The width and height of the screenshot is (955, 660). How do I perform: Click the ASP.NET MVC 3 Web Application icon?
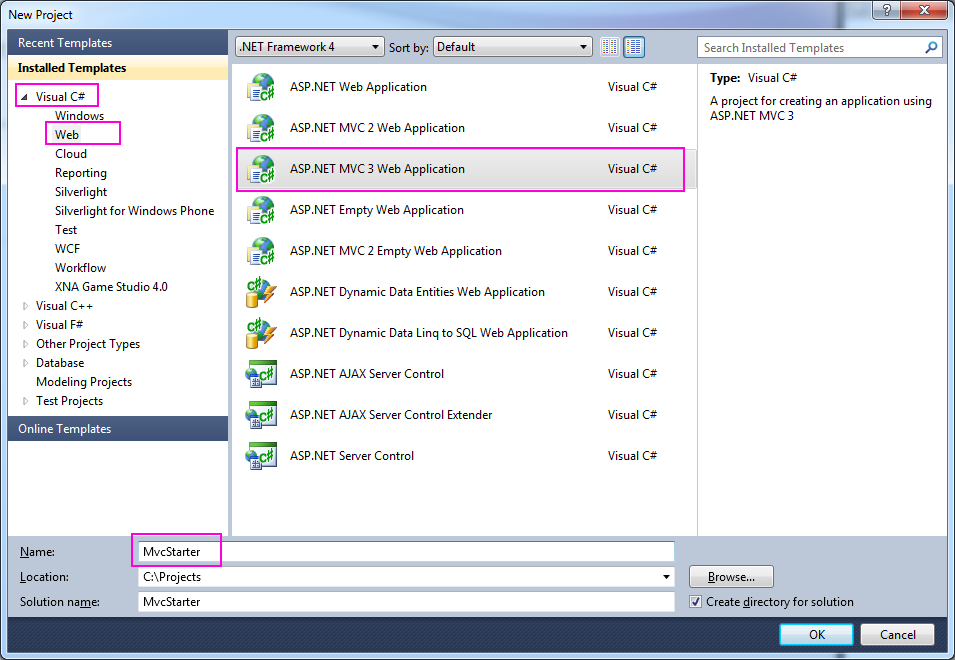click(261, 169)
